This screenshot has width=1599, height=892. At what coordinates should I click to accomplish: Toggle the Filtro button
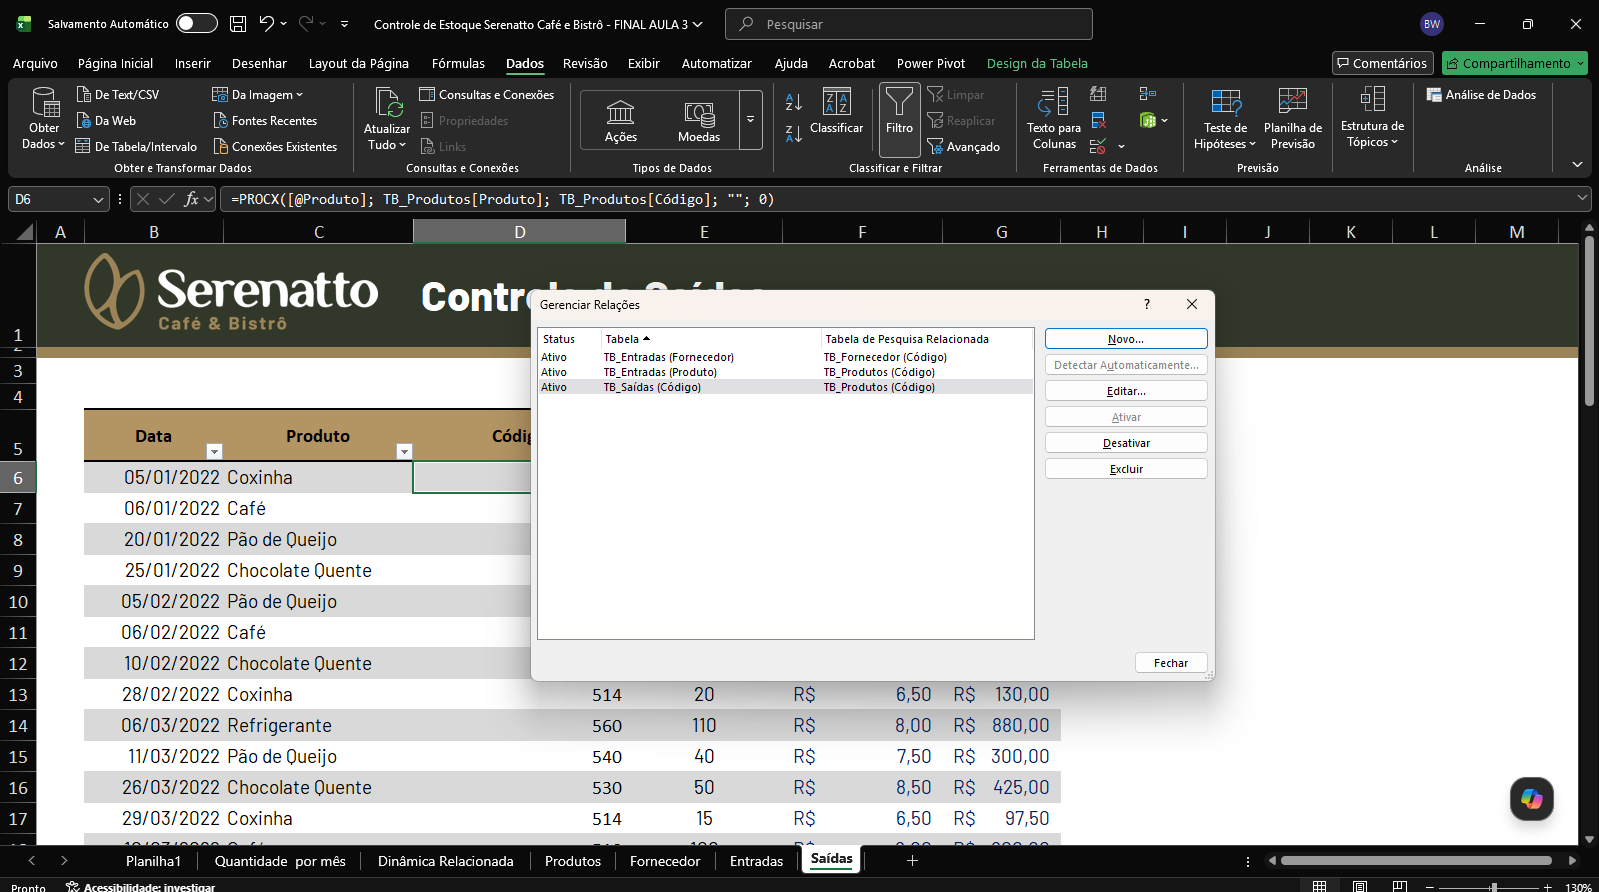899,120
